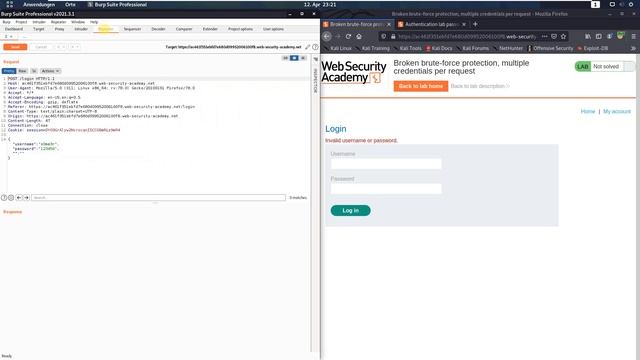Open the Repeater help question mark icon
Image resolution: width=640 pixels, height=360 pixels.
pyautogui.click(x=315, y=47)
